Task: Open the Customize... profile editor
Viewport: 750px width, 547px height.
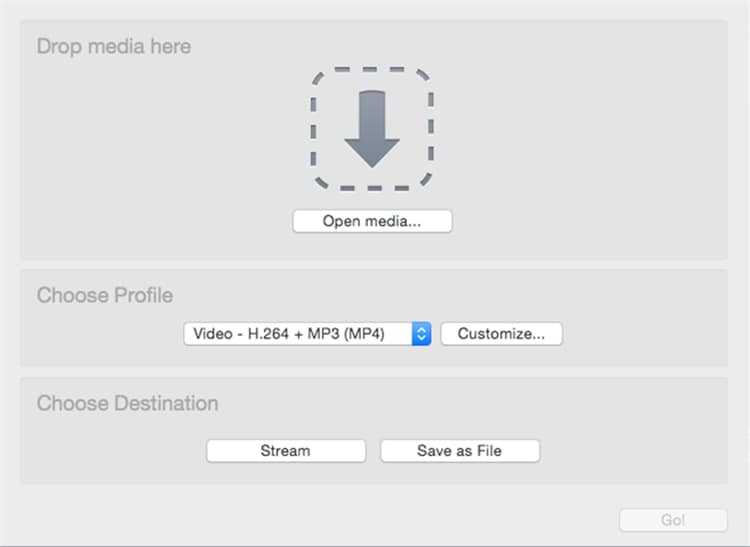Action: [x=501, y=334]
